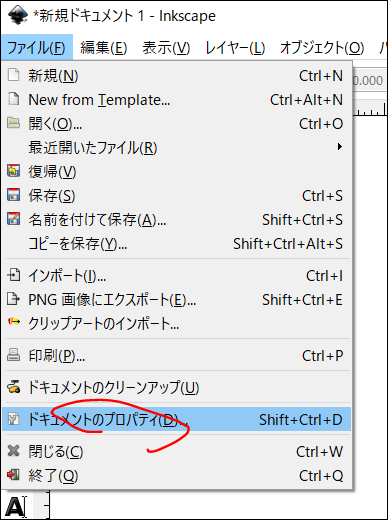Click the Ctrl+I shortcut text
The height and width of the screenshot is (520, 388).
324,276
